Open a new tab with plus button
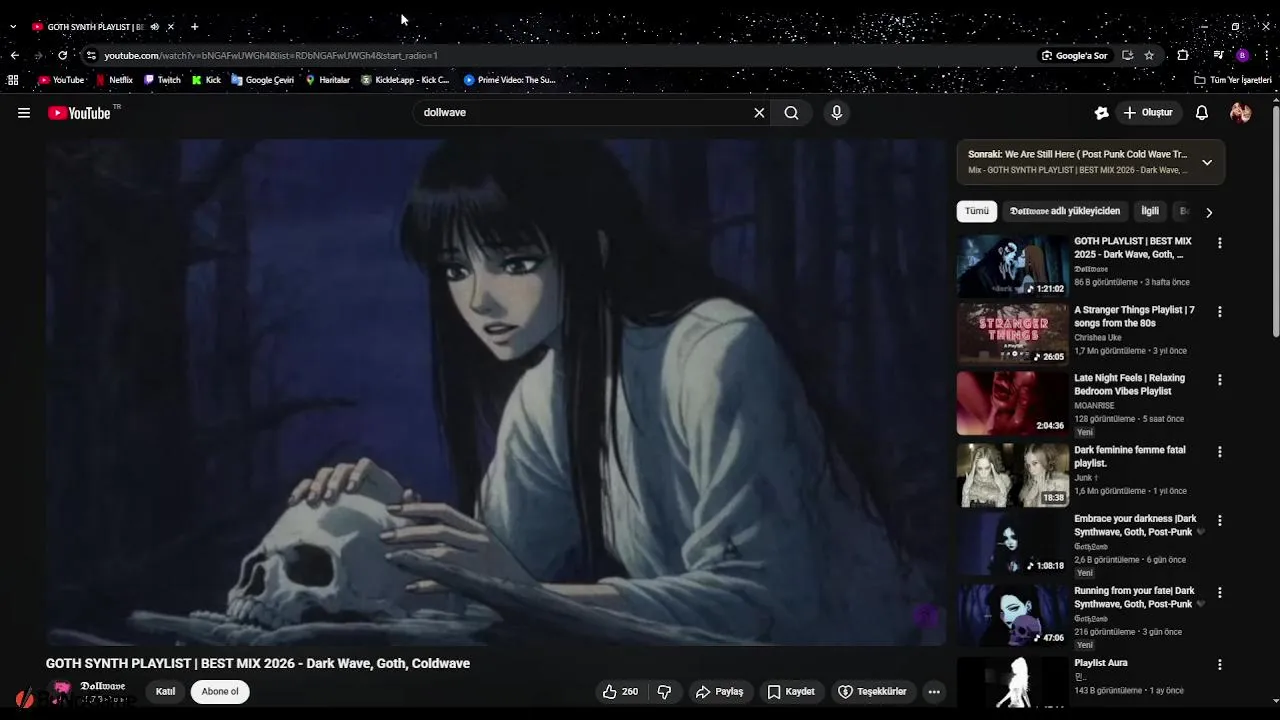 [194, 27]
